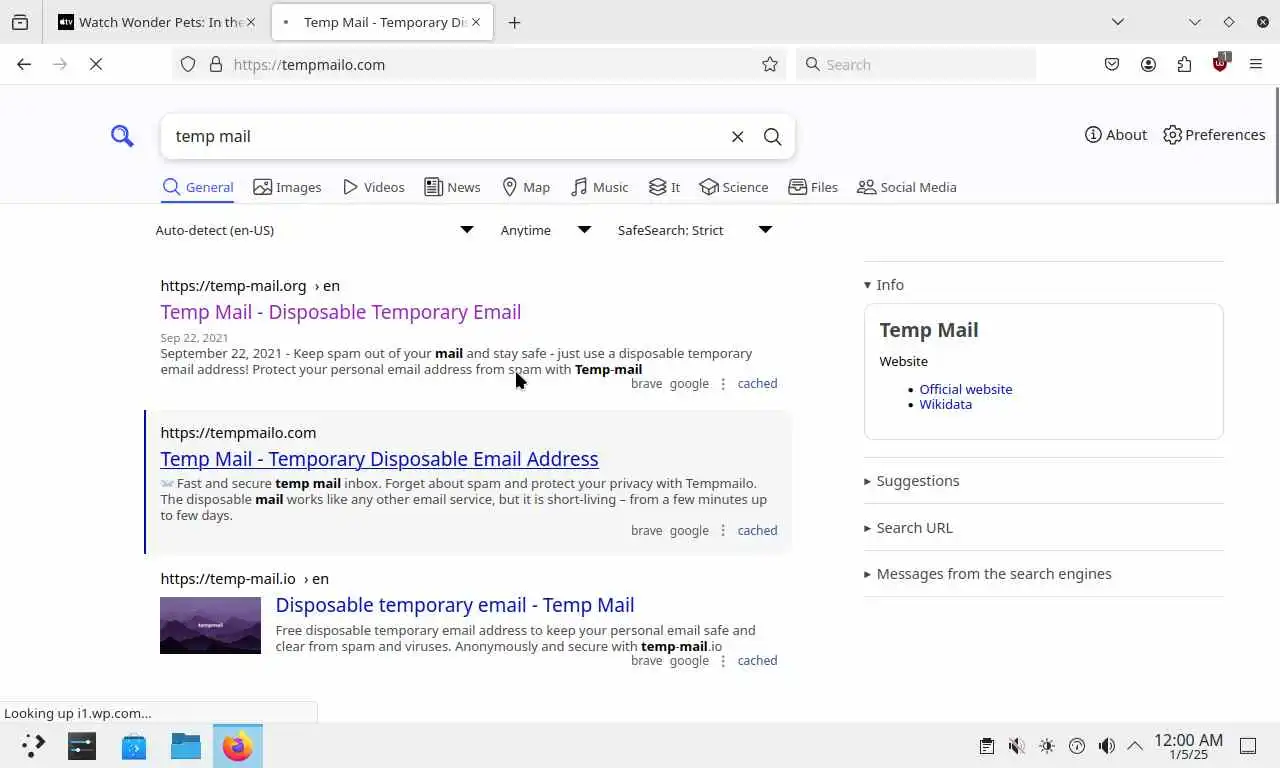
Task: Switch to News category
Action: point(452,187)
